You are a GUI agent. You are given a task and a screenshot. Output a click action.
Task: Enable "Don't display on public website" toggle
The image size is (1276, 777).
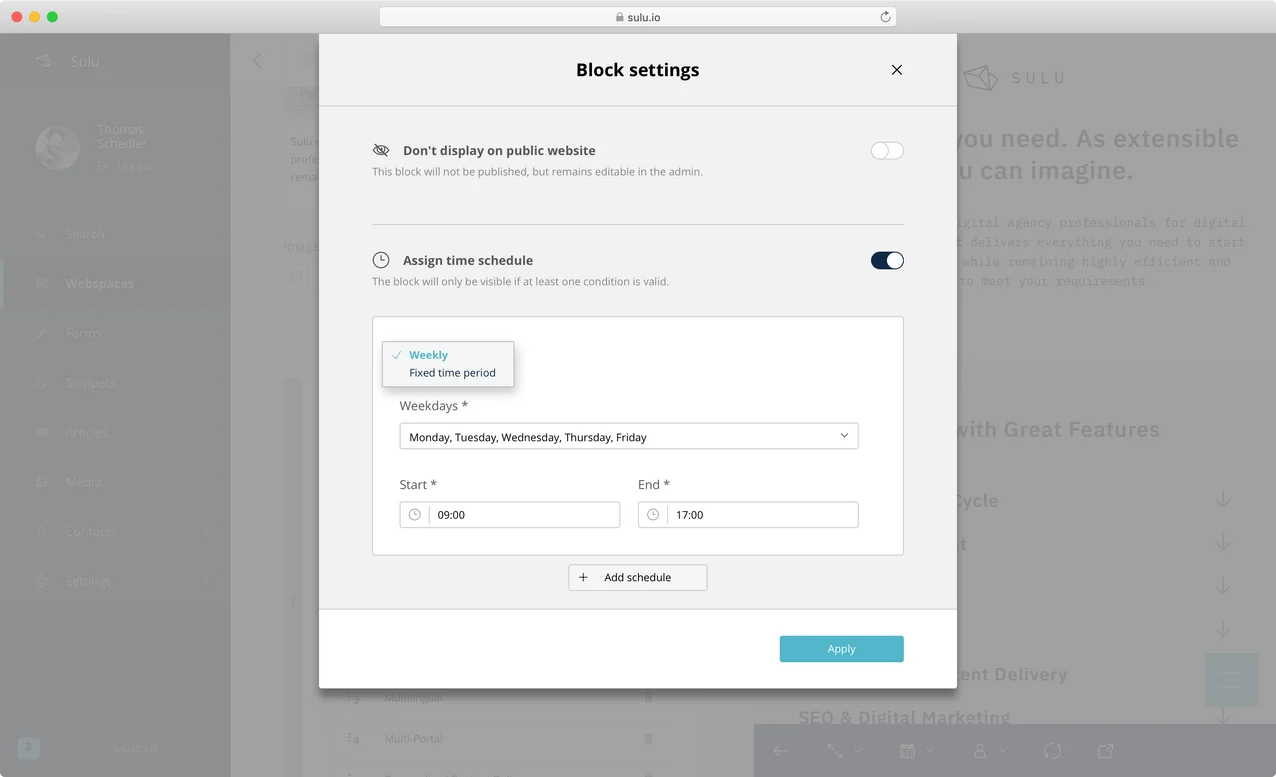tap(887, 151)
